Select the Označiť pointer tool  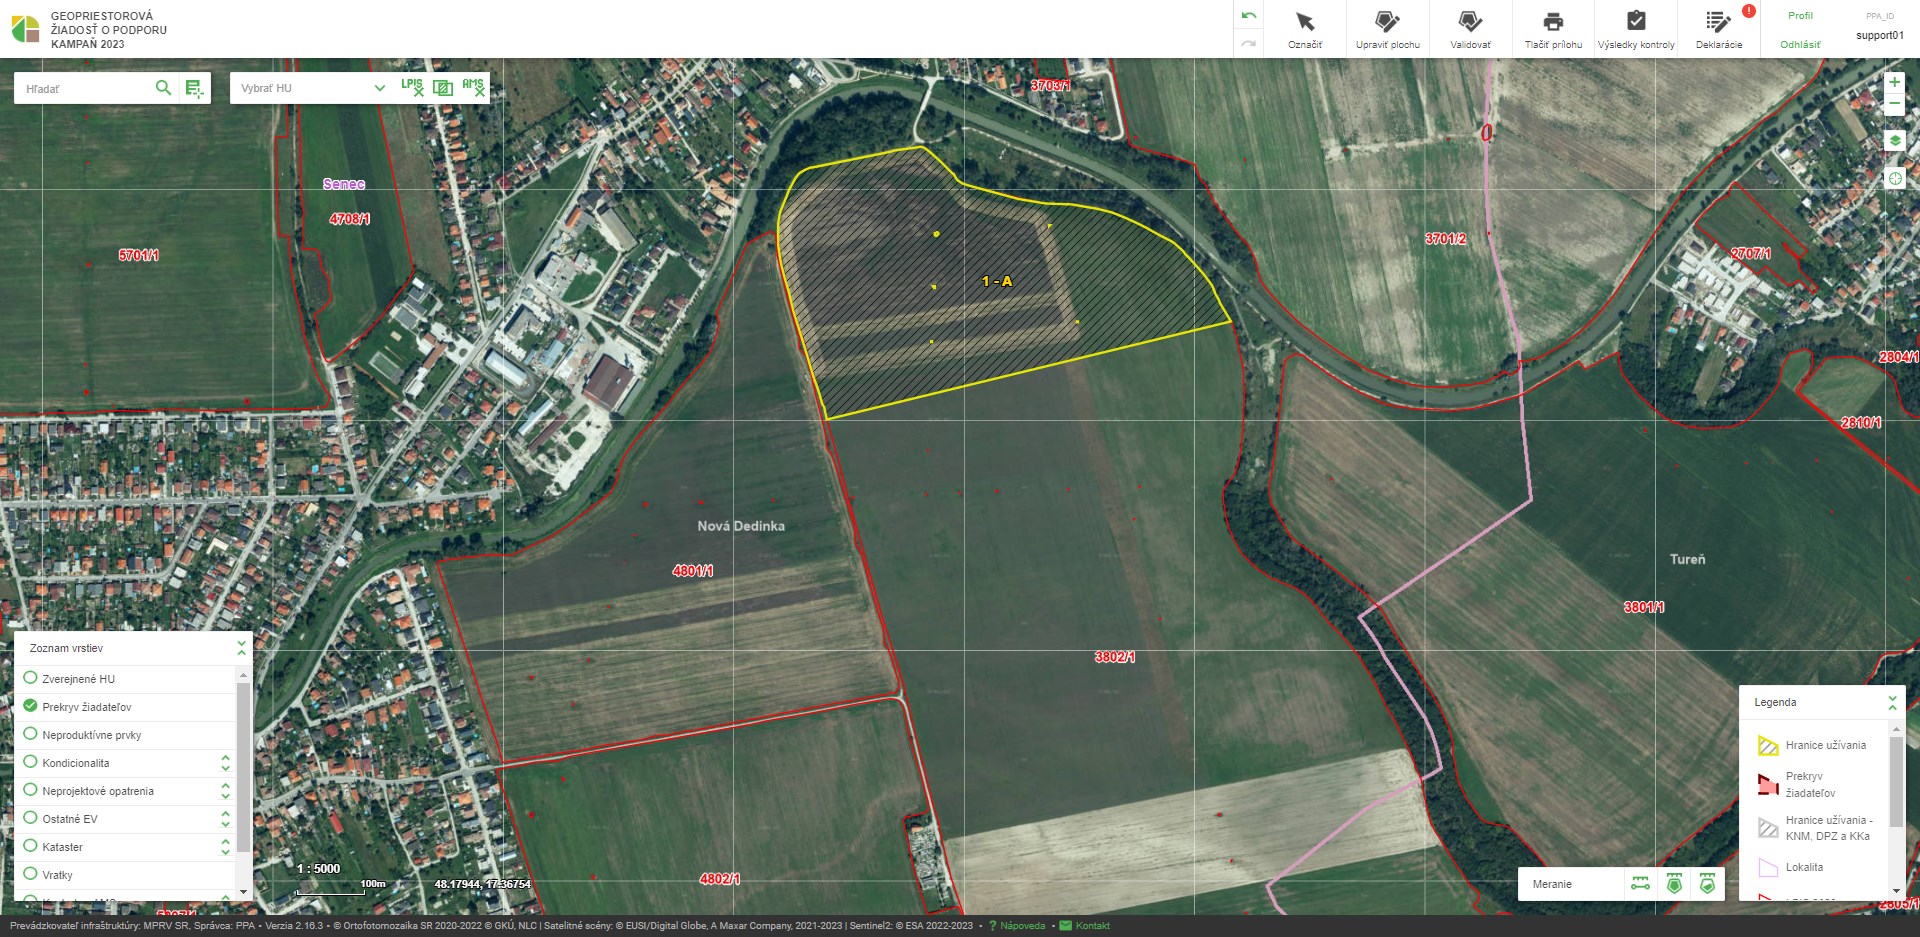click(x=1304, y=29)
